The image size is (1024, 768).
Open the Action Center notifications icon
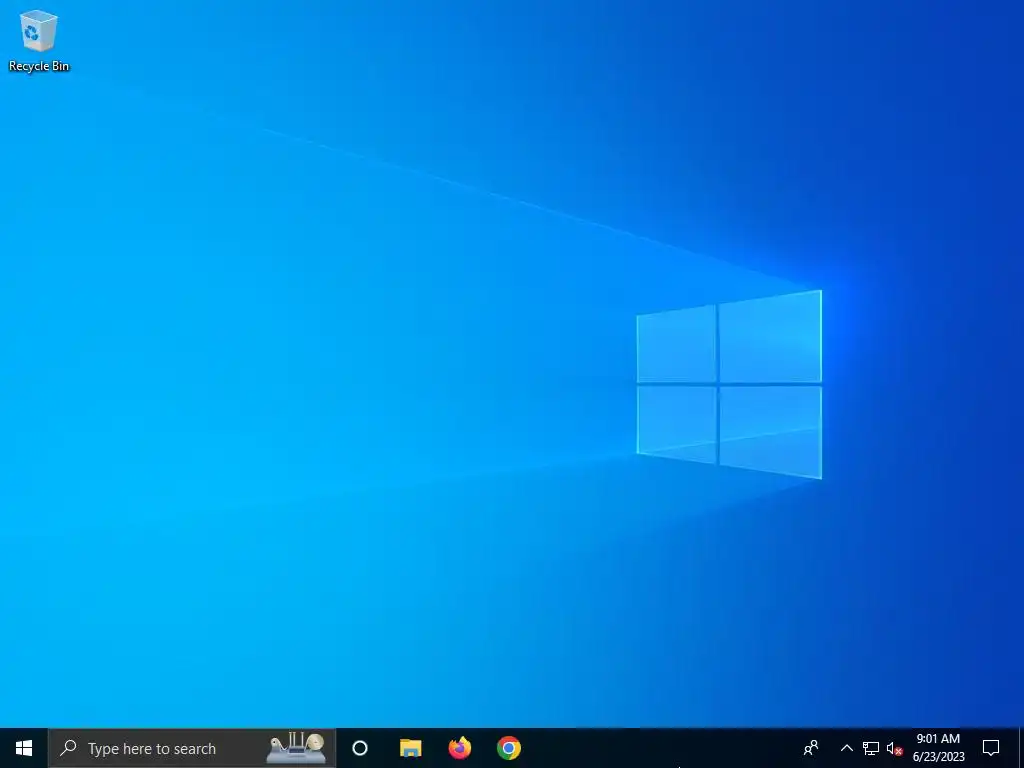point(991,748)
